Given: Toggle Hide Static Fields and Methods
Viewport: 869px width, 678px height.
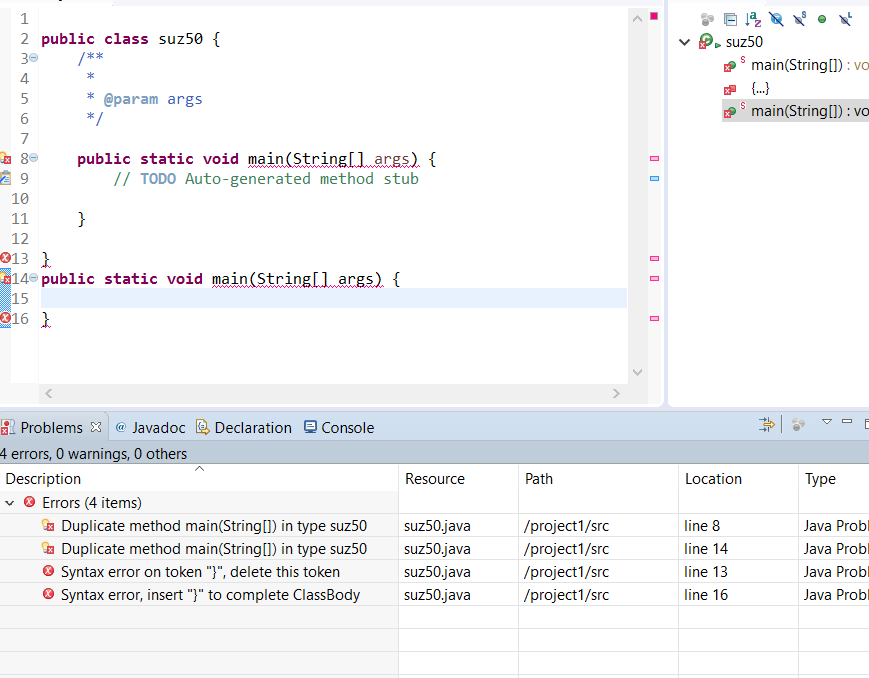Looking at the screenshot, I should [799, 19].
